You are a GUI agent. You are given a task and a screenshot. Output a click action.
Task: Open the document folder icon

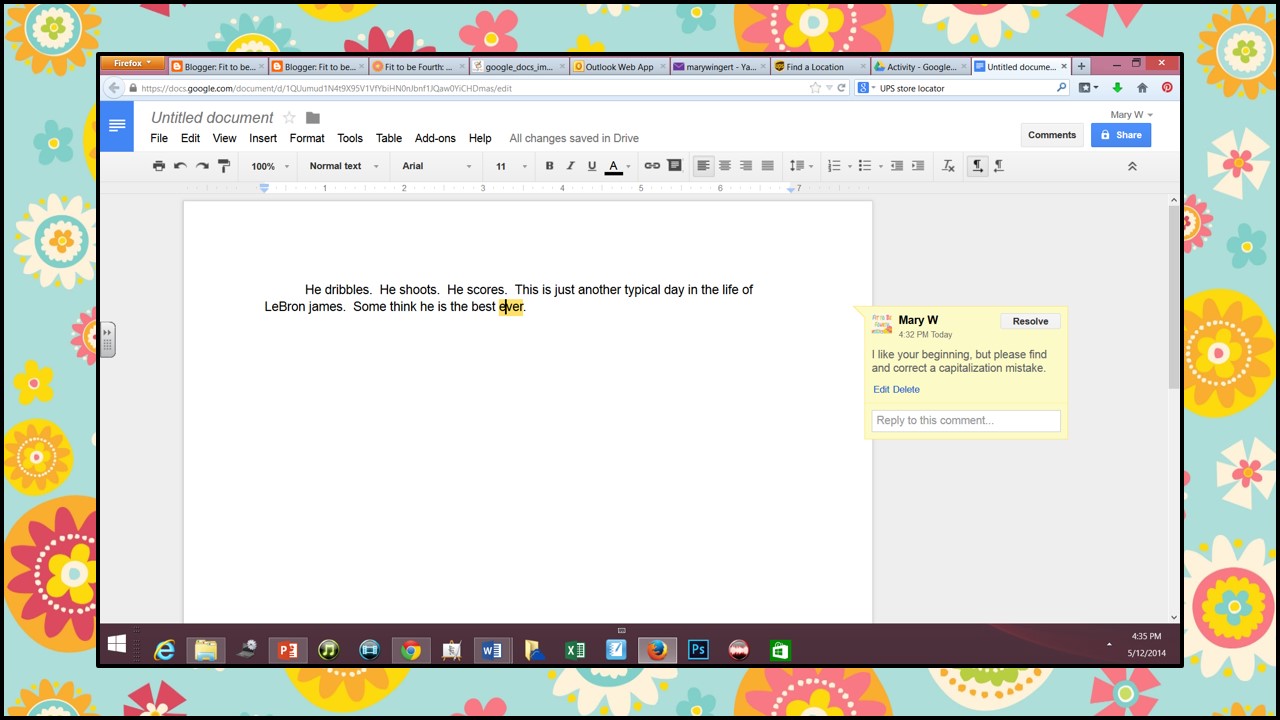click(313, 118)
